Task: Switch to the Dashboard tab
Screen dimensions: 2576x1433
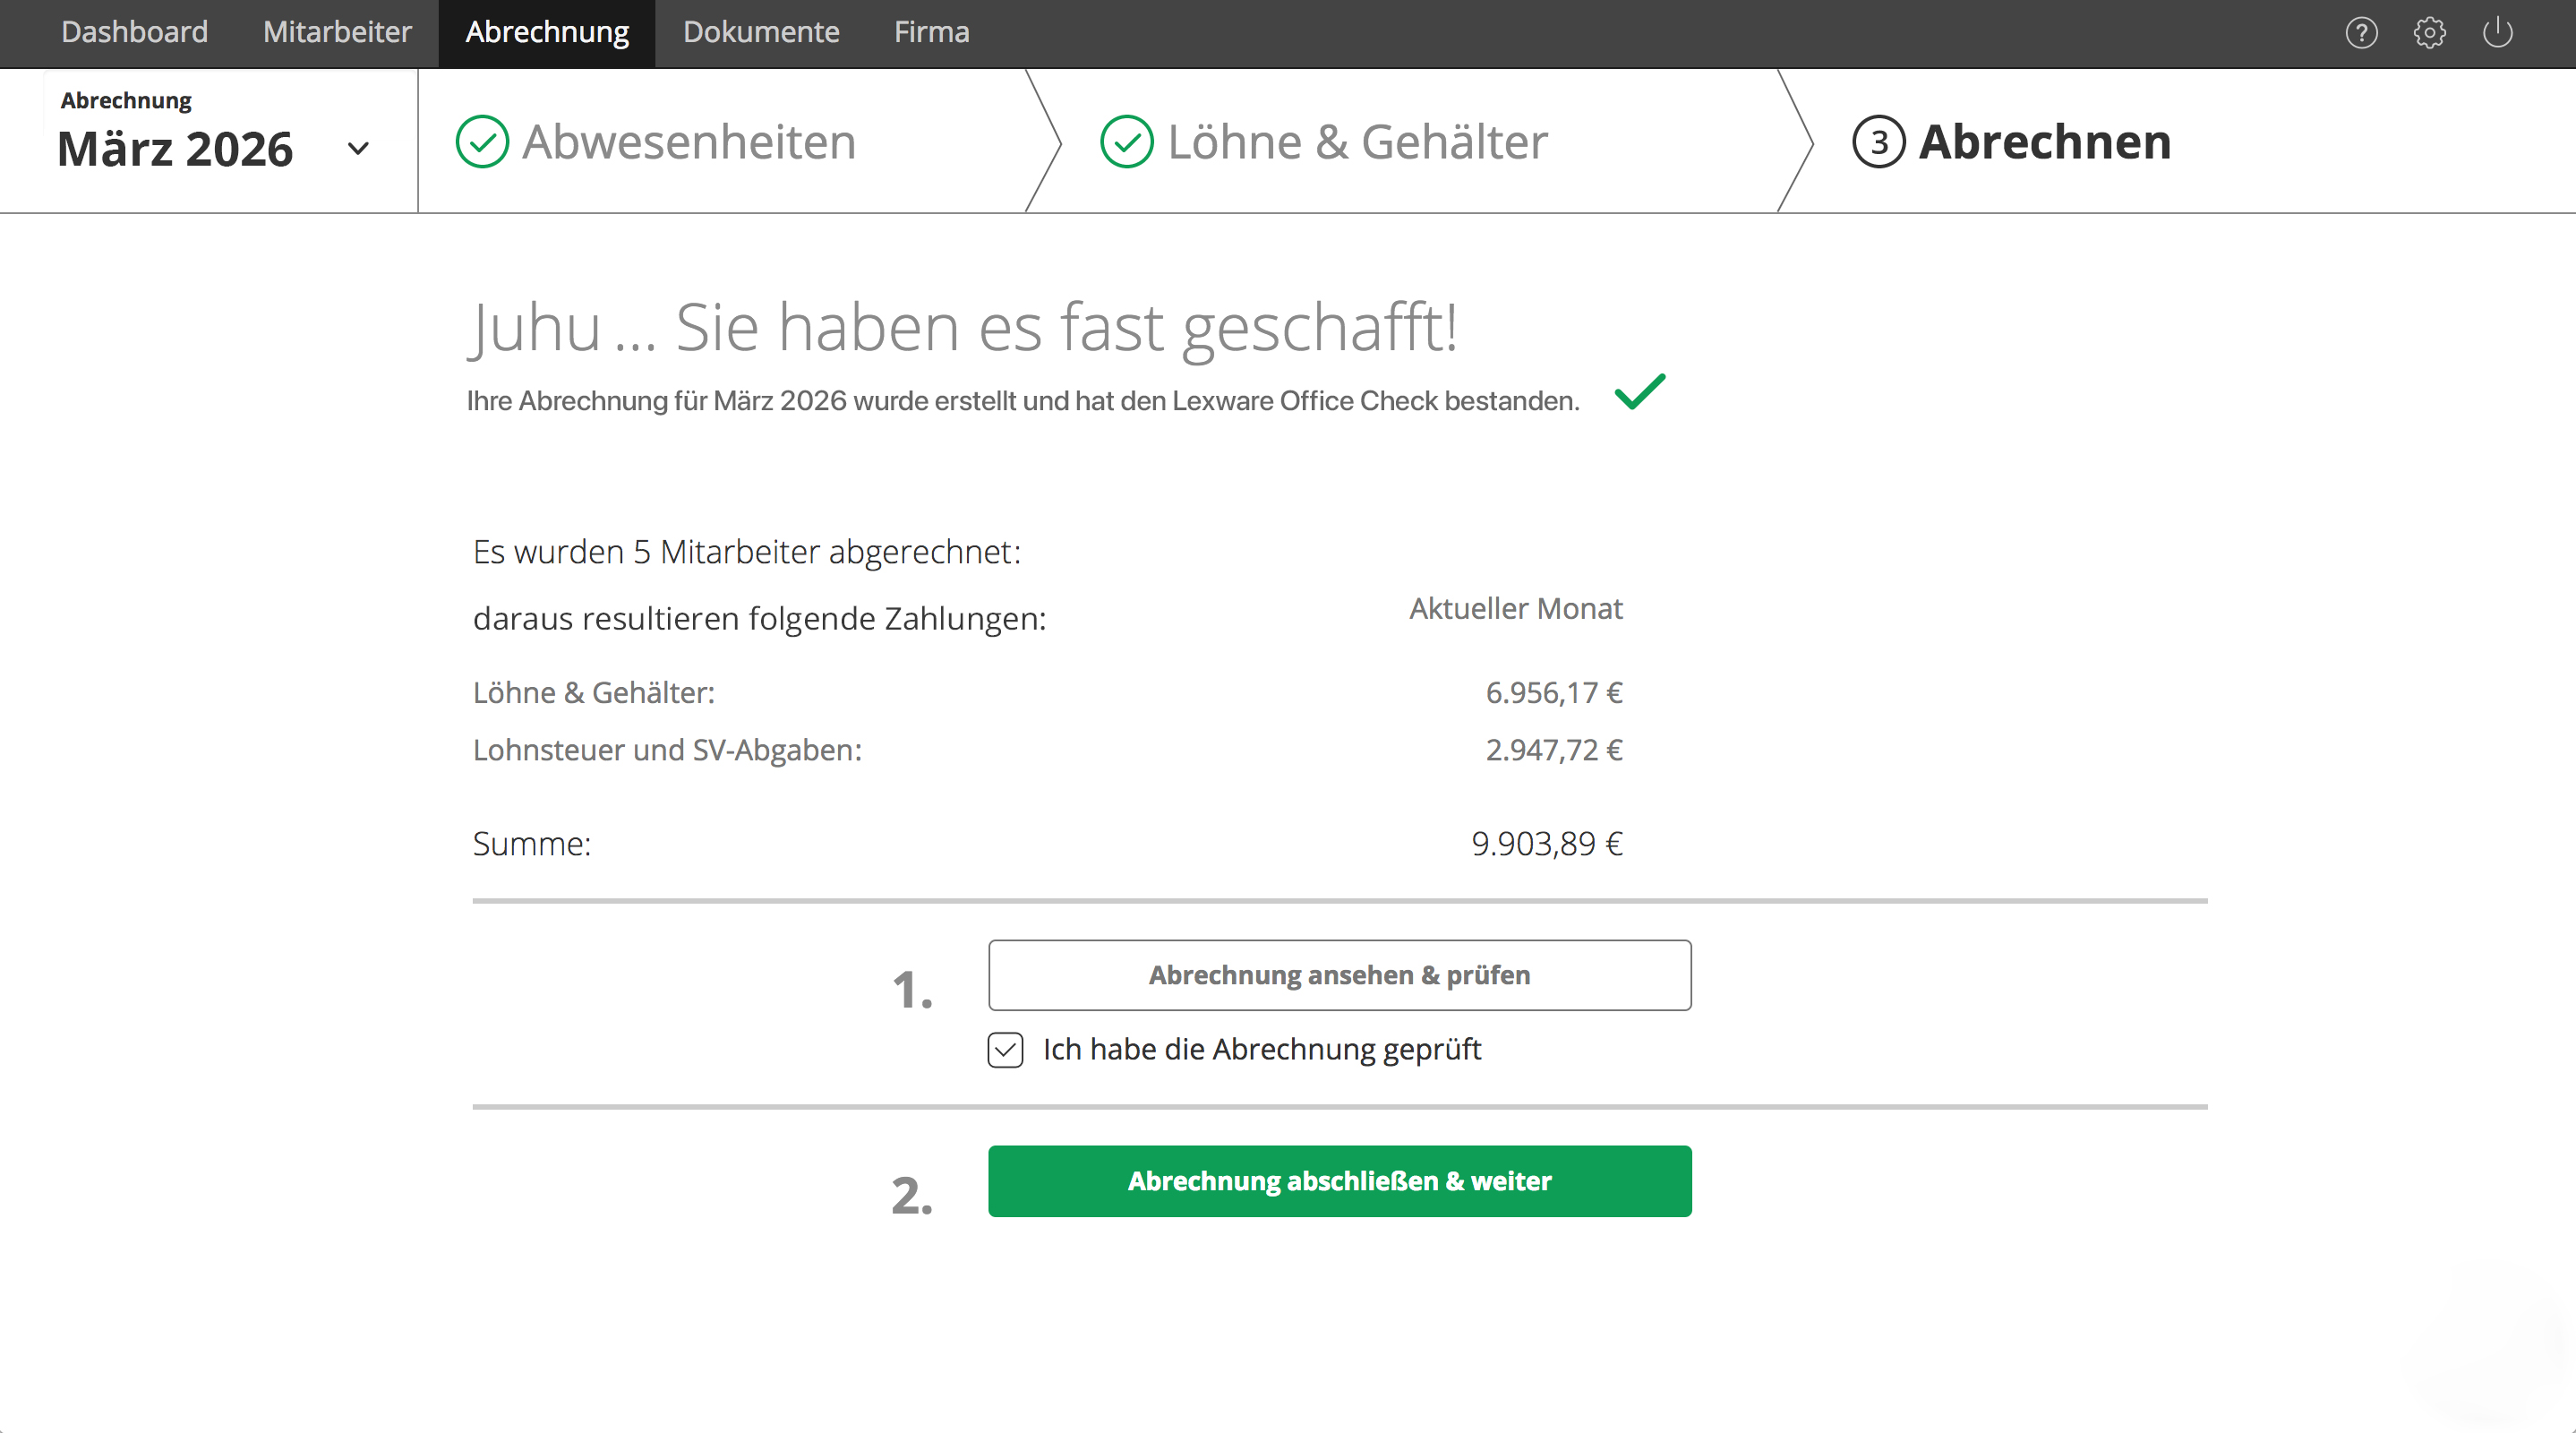Action: coord(134,32)
